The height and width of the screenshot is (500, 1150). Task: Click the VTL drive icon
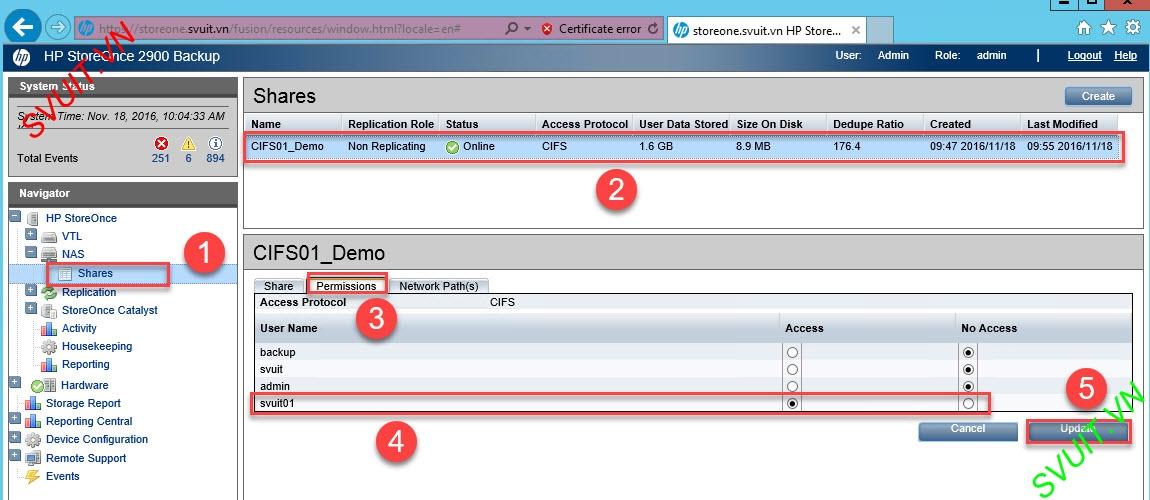[48, 237]
